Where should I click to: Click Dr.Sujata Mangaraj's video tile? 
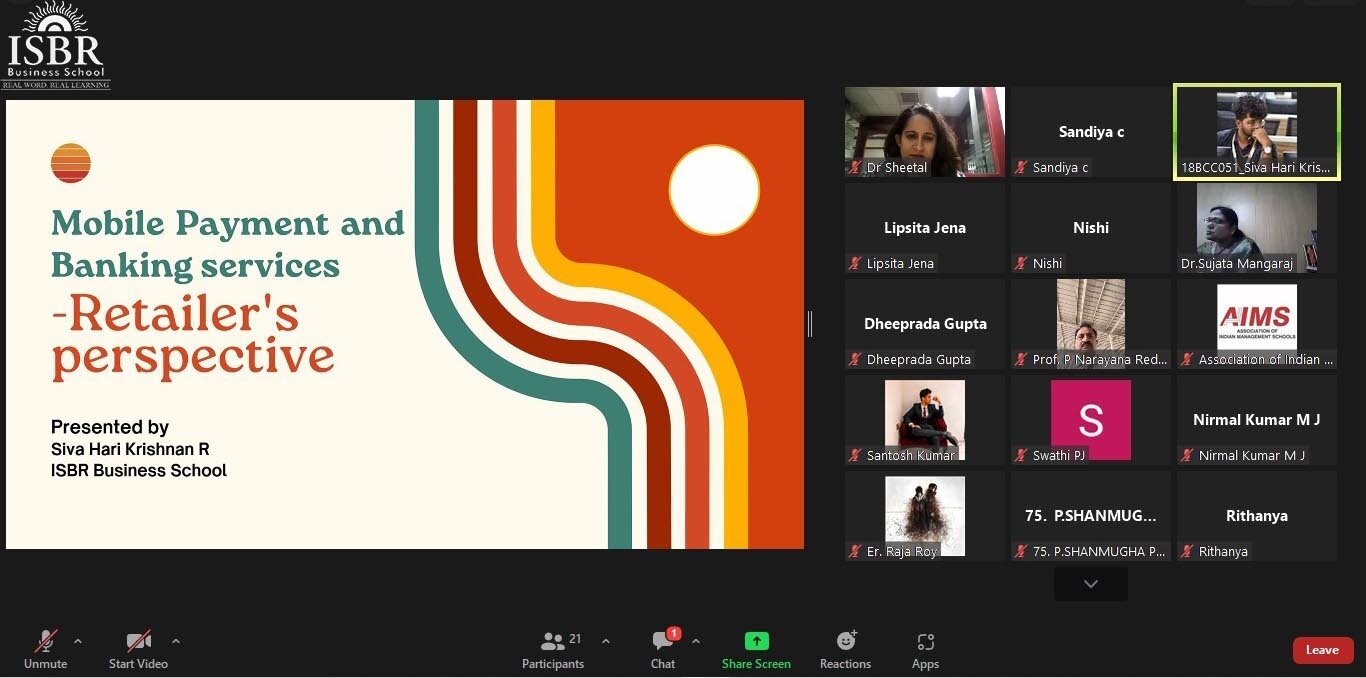1256,228
